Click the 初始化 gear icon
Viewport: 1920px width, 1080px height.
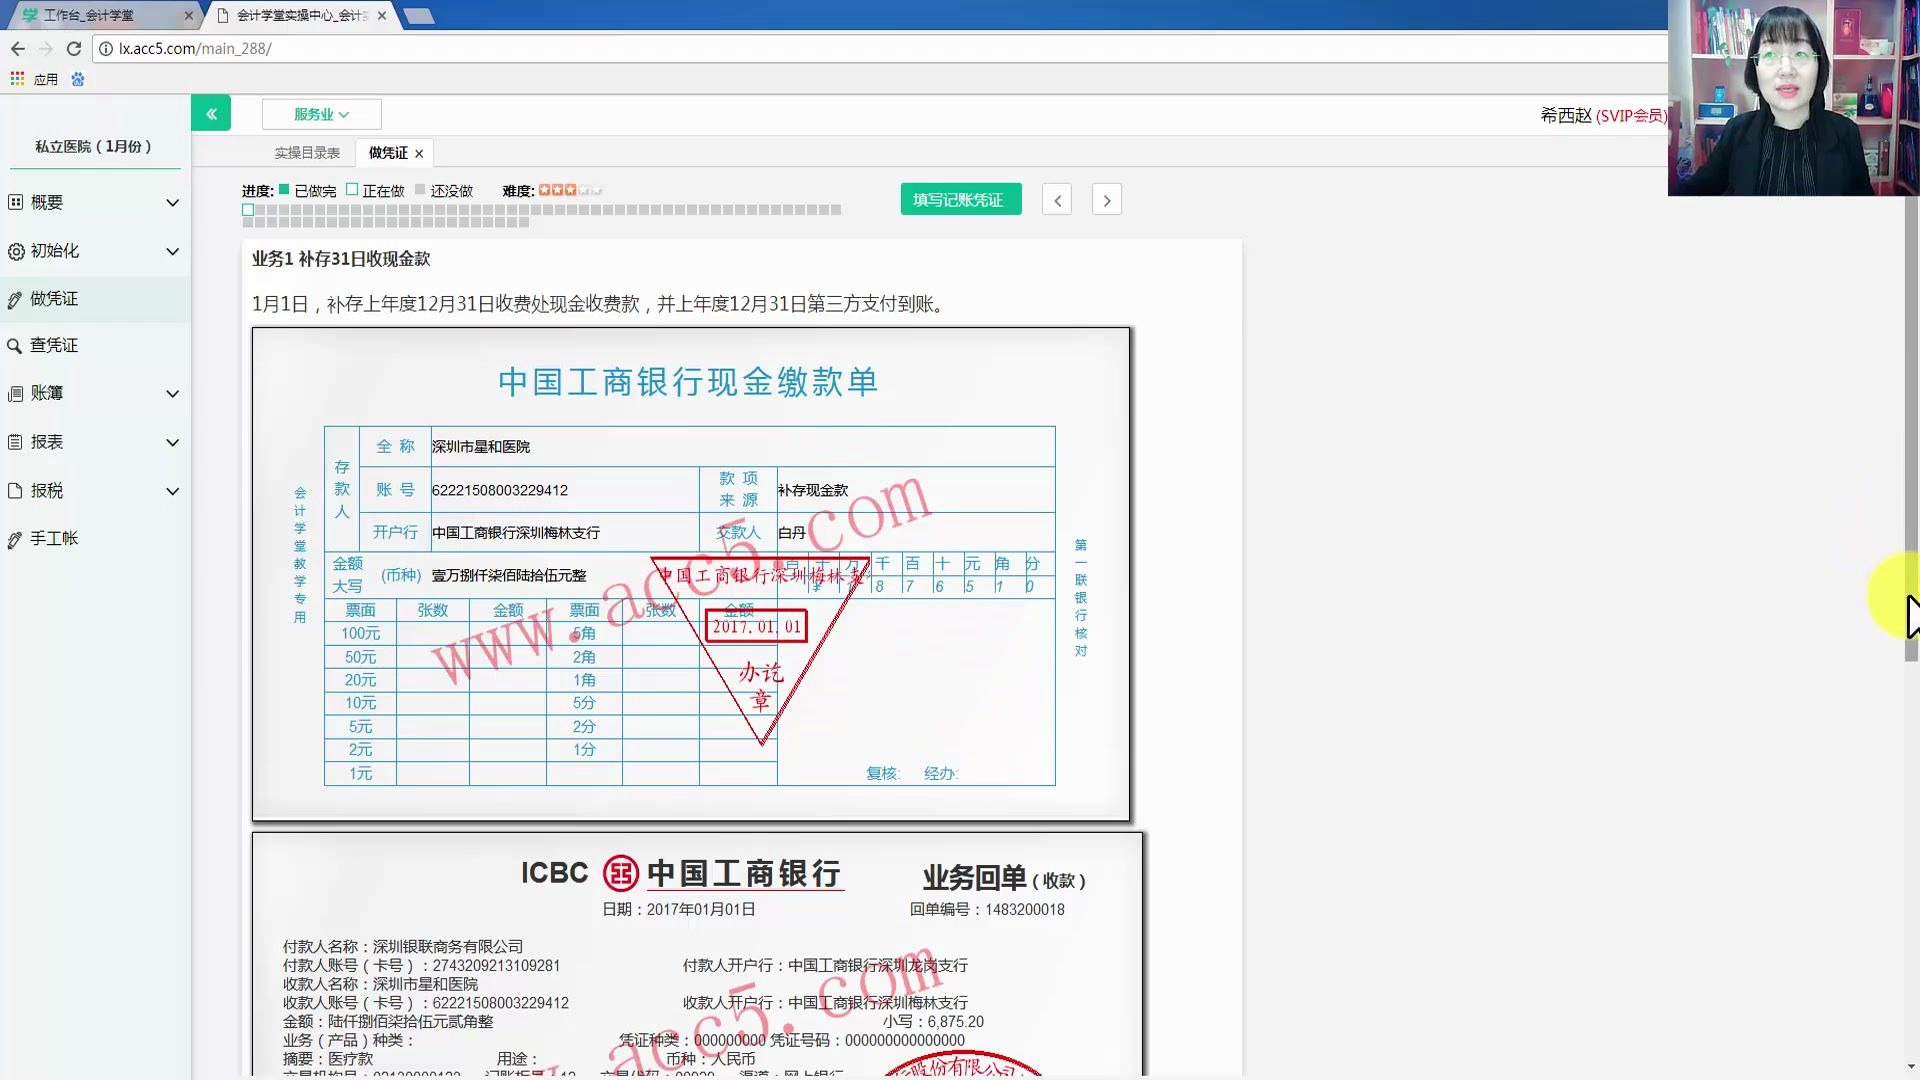click(16, 252)
